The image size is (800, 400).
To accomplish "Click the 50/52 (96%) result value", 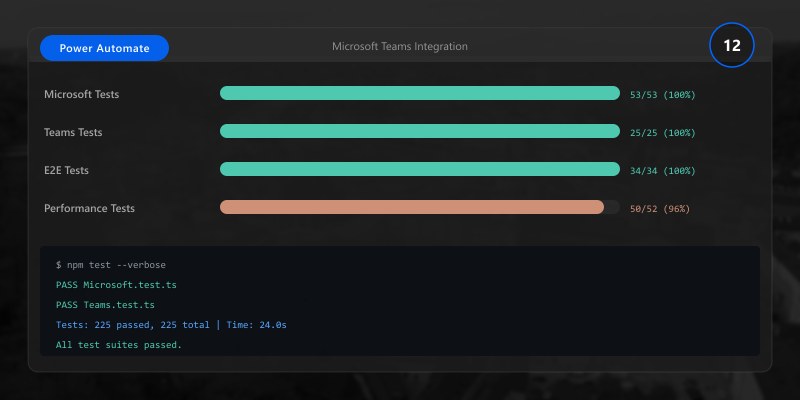I will click(x=660, y=209).
